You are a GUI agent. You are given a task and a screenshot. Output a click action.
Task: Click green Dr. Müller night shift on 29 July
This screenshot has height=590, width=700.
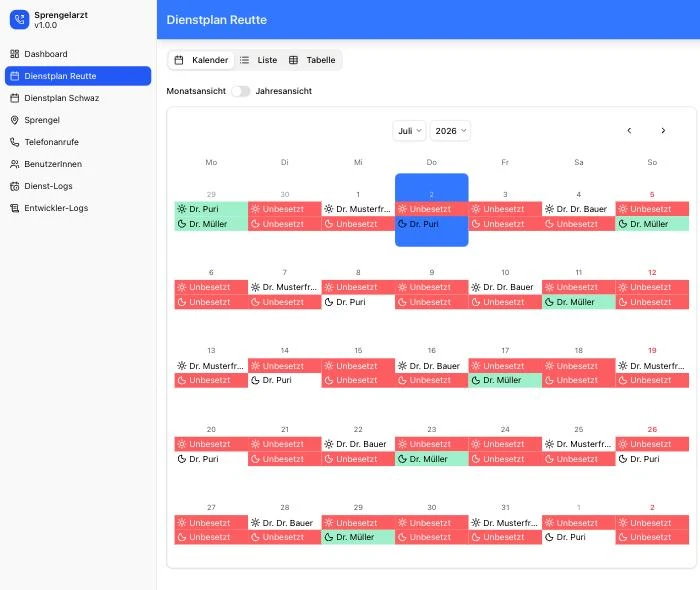pos(358,537)
